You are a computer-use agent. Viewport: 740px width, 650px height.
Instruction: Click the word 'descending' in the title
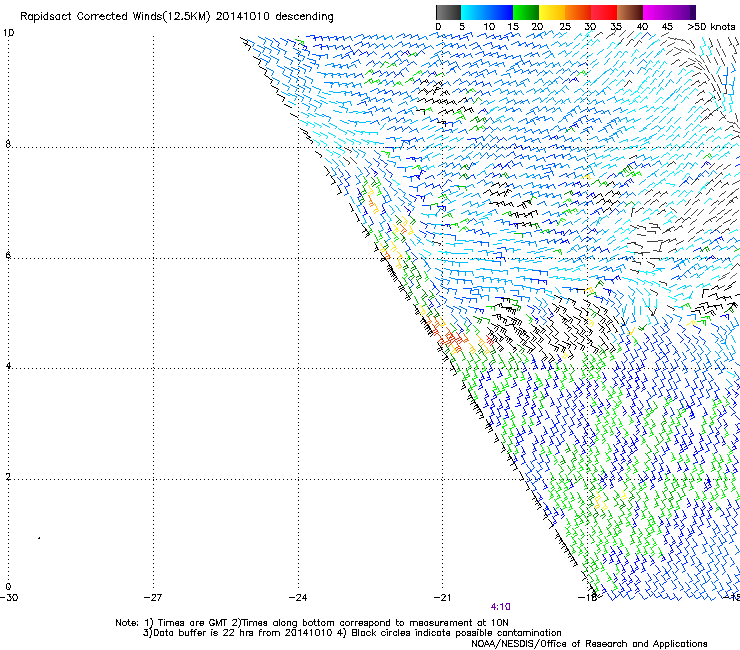tap(304, 17)
